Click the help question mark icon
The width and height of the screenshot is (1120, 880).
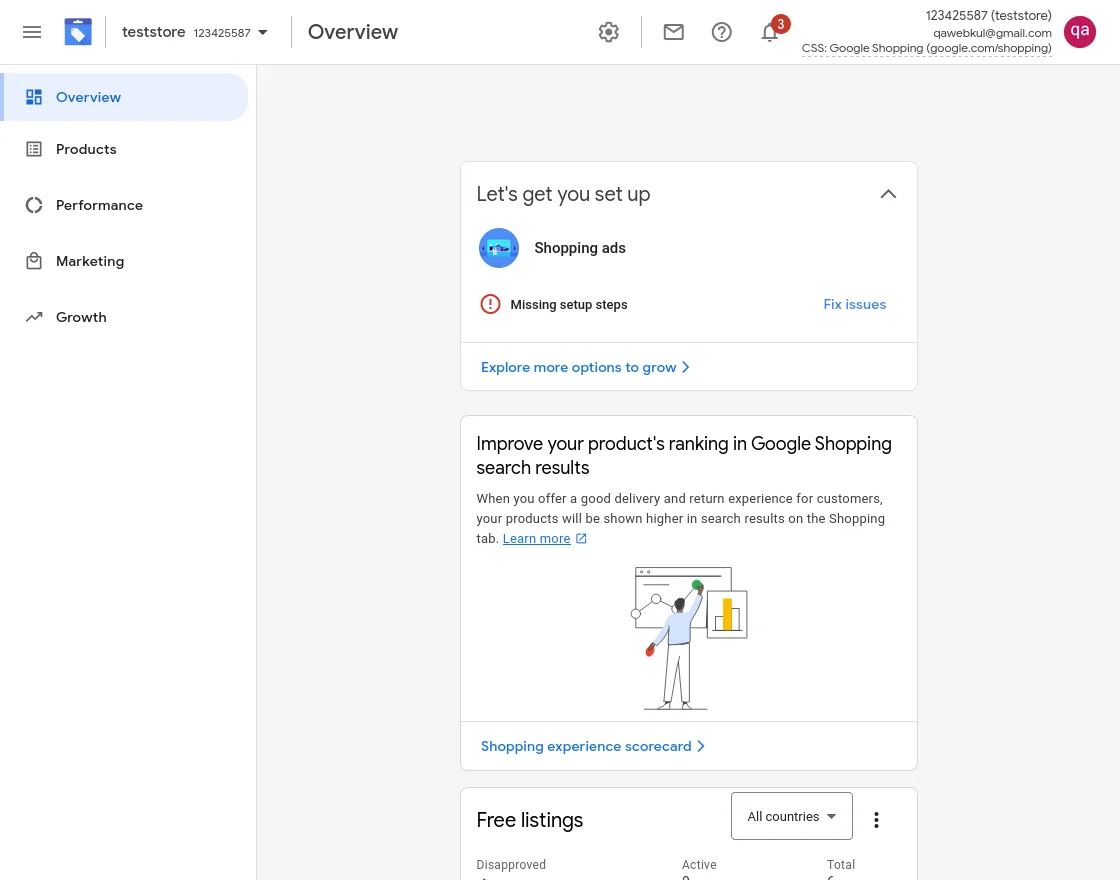722,32
